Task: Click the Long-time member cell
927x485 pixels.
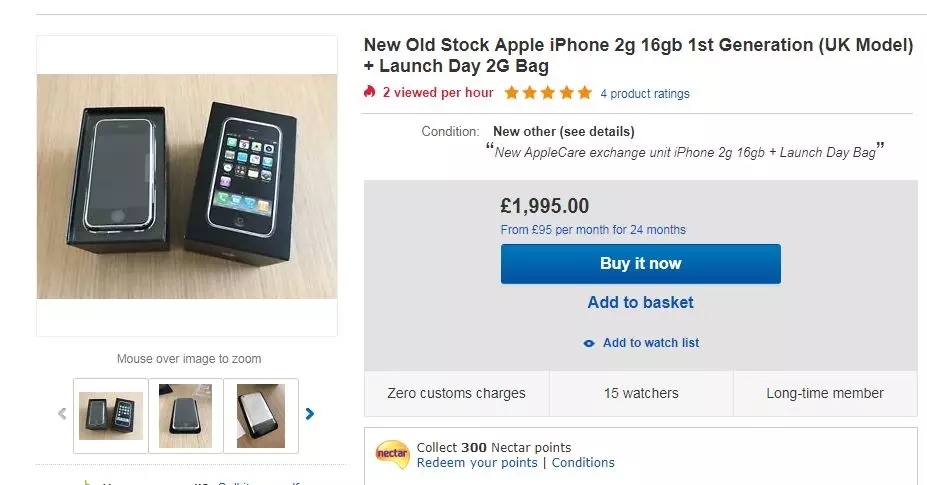Action: (x=825, y=393)
